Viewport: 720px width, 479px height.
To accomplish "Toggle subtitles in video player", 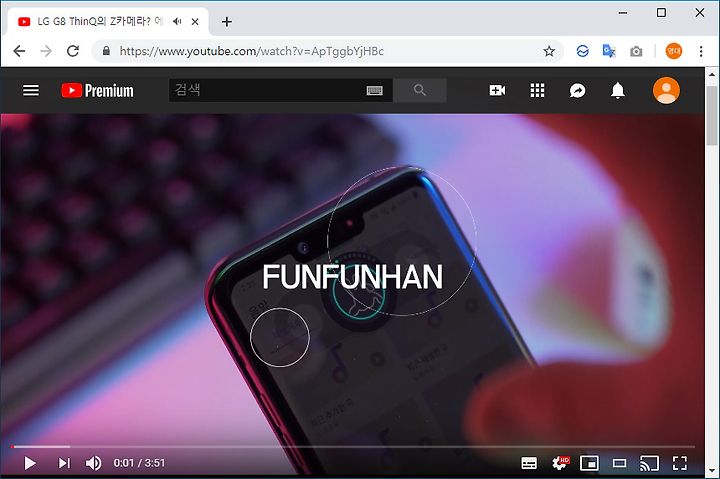I will point(529,463).
